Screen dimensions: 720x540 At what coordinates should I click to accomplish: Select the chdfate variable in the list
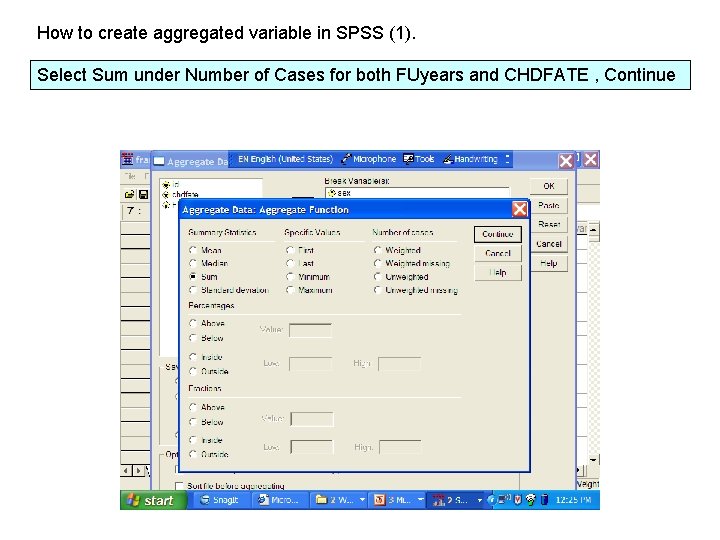(x=180, y=195)
